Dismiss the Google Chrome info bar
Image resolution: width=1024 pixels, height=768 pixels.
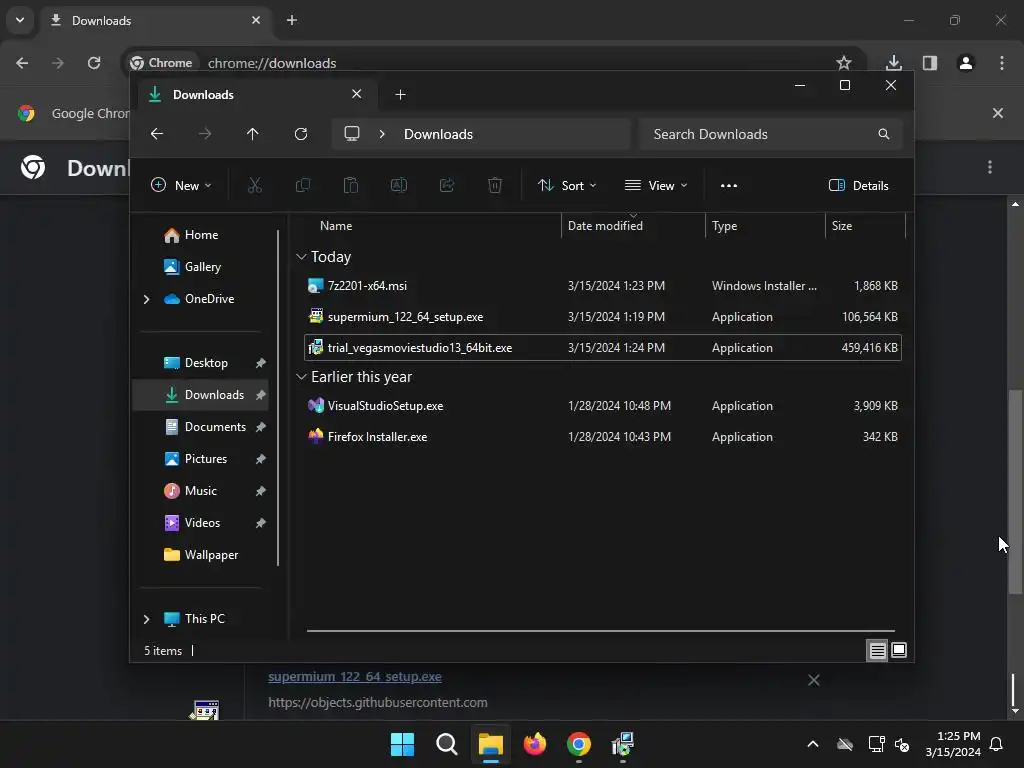[998, 113]
